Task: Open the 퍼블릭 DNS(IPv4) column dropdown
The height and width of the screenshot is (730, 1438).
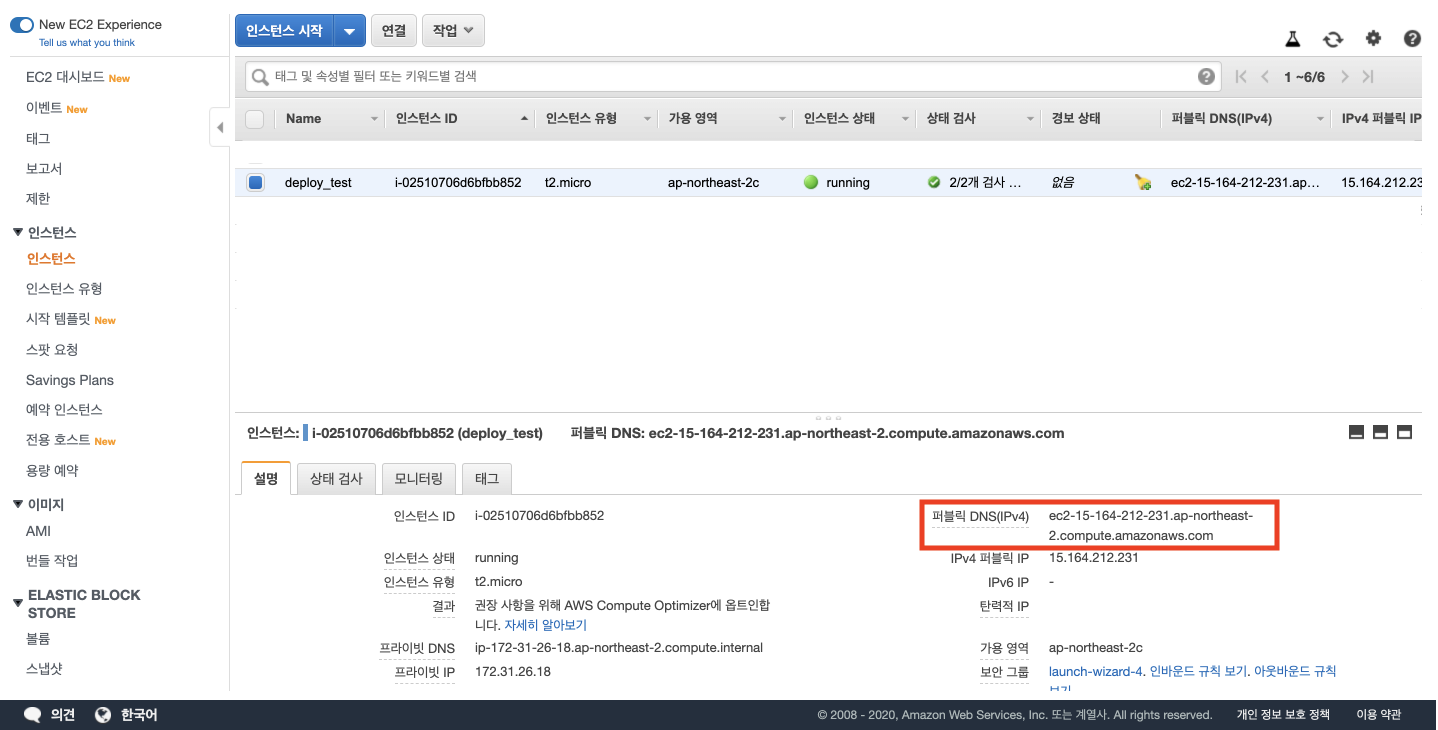Action: pos(1321,119)
